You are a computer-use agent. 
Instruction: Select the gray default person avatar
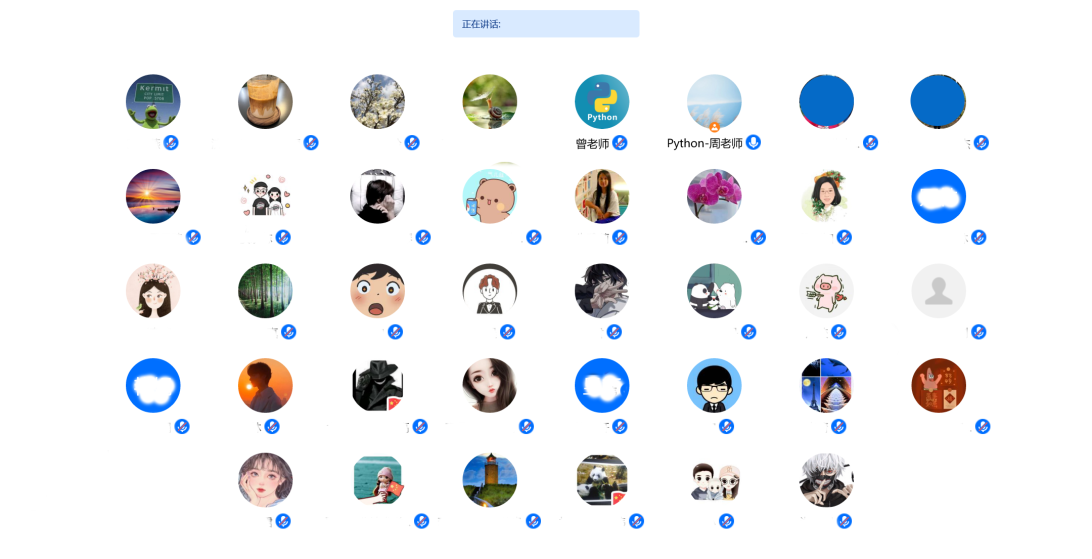click(938, 291)
